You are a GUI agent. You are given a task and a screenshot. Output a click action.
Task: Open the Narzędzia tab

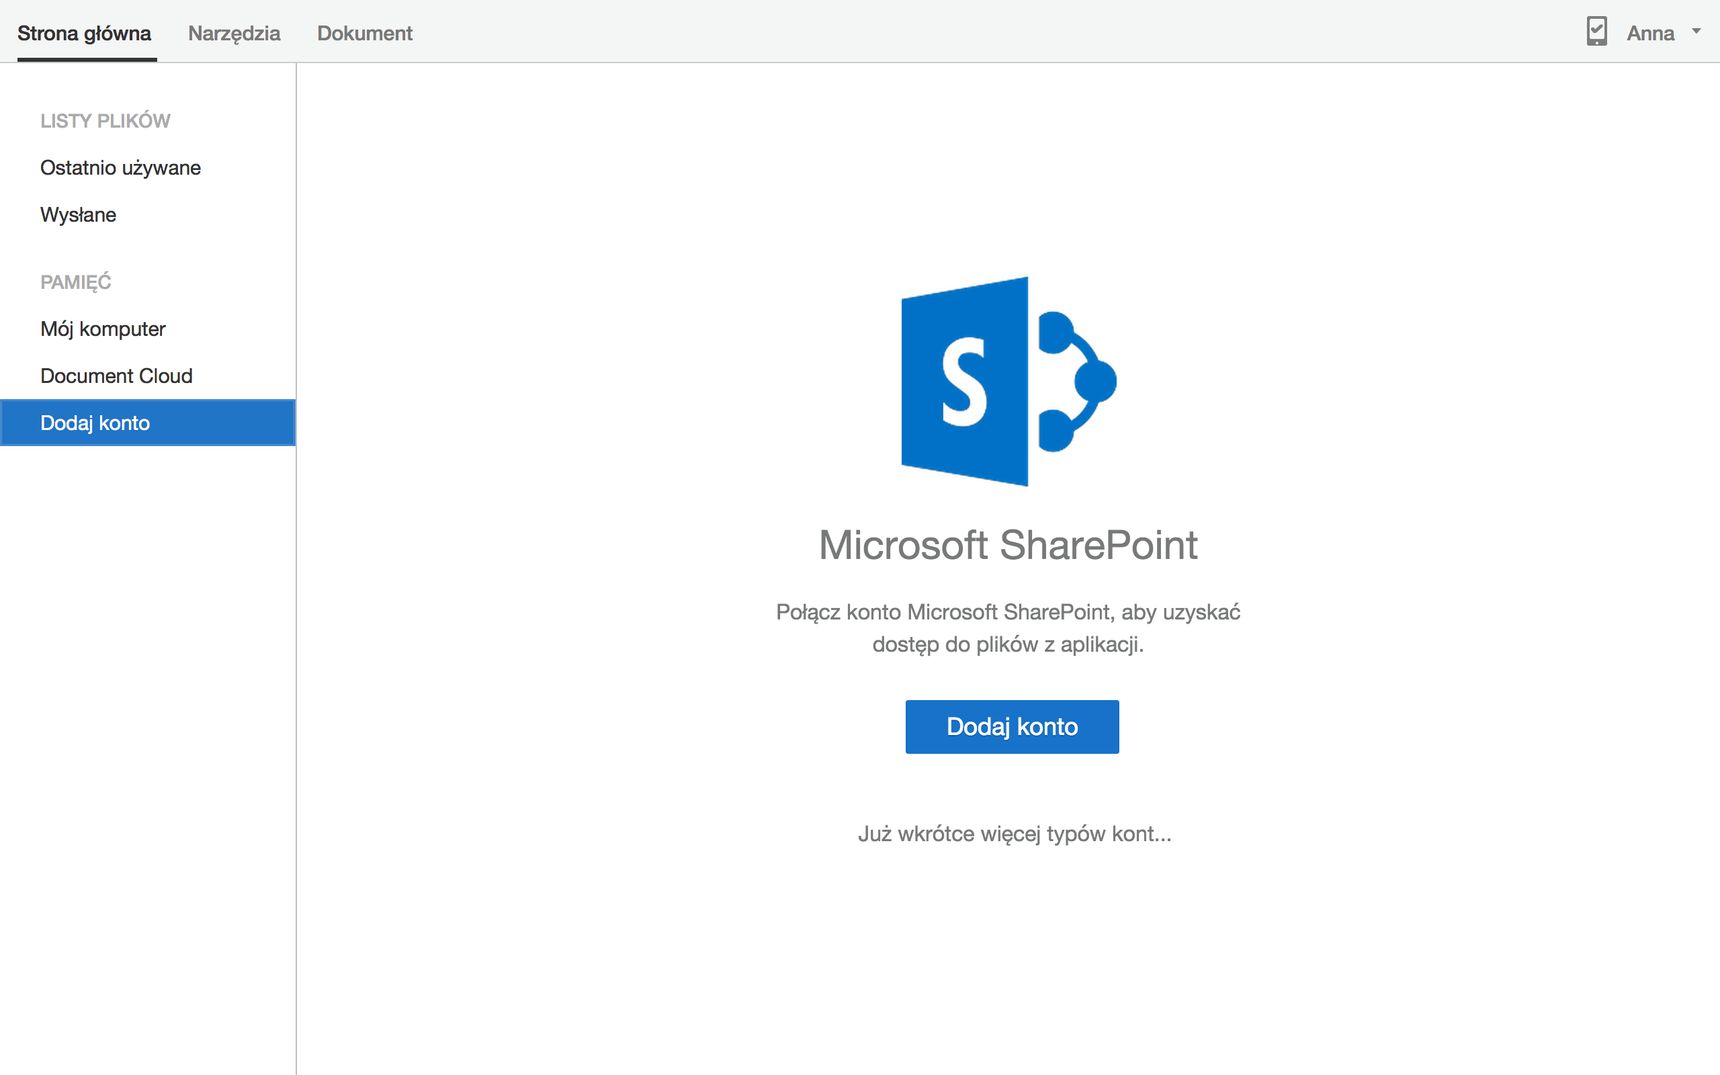234,33
